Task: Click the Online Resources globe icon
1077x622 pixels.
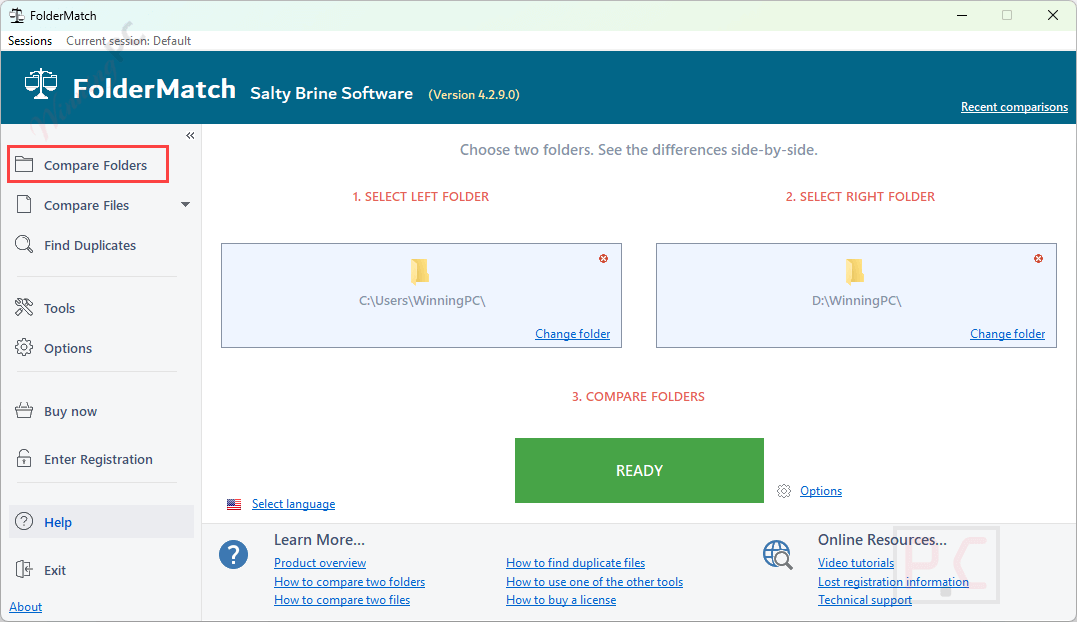Action: coord(778,555)
